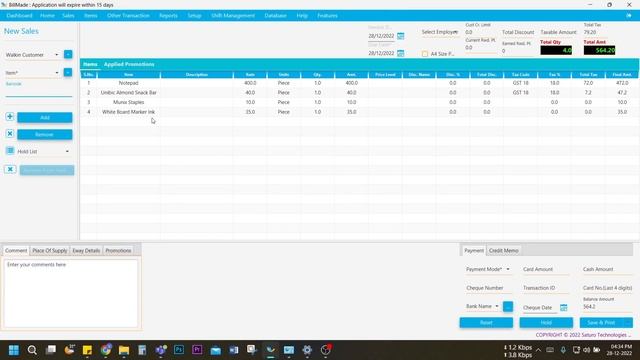This screenshot has height=360, width=640.
Task: Click in the comments text area
Action: pyautogui.click(x=71, y=293)
